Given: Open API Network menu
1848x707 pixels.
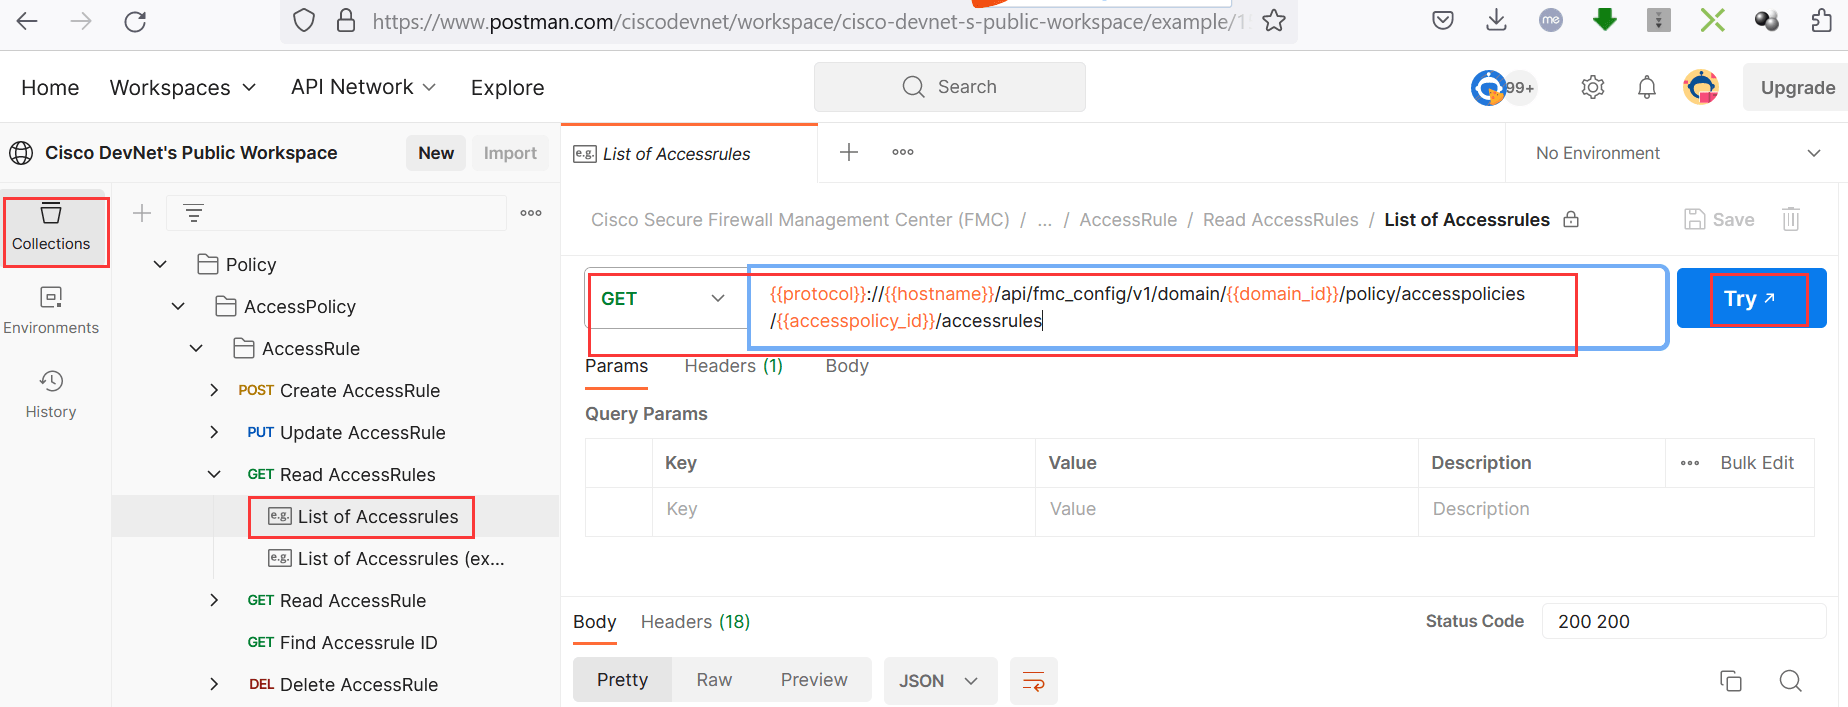Looking at the screenshot, I should [364, 87].
